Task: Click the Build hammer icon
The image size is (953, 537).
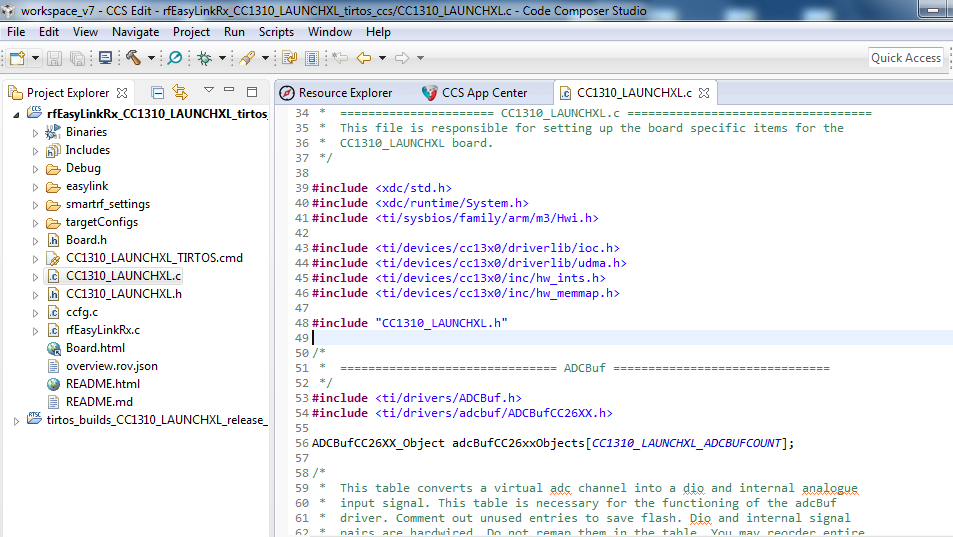Action: pos(134,58)
